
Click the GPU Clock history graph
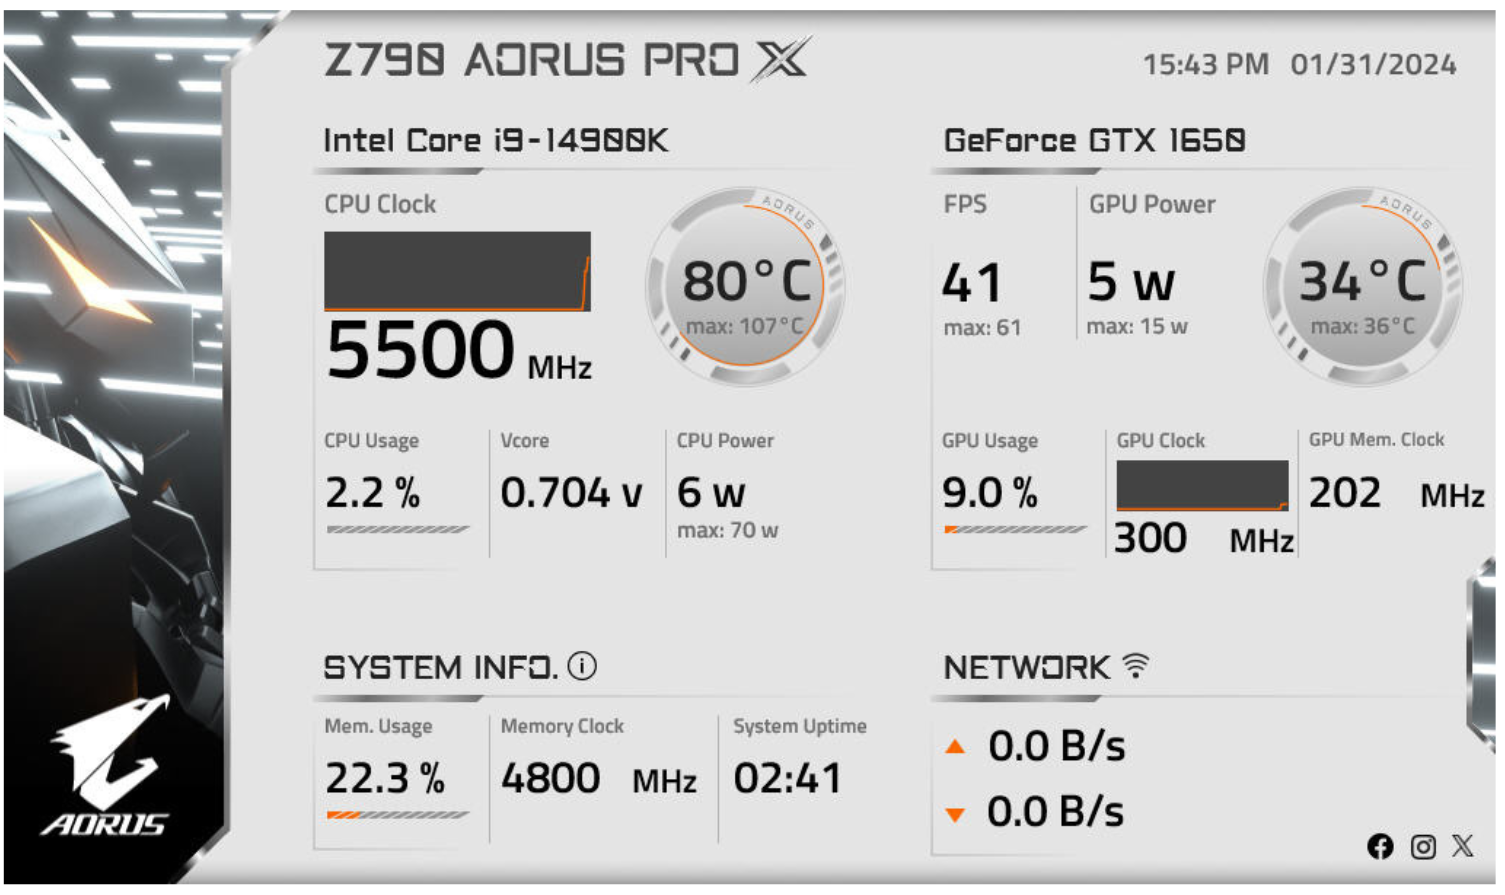pyautogui.click(x=1202, y=485)
